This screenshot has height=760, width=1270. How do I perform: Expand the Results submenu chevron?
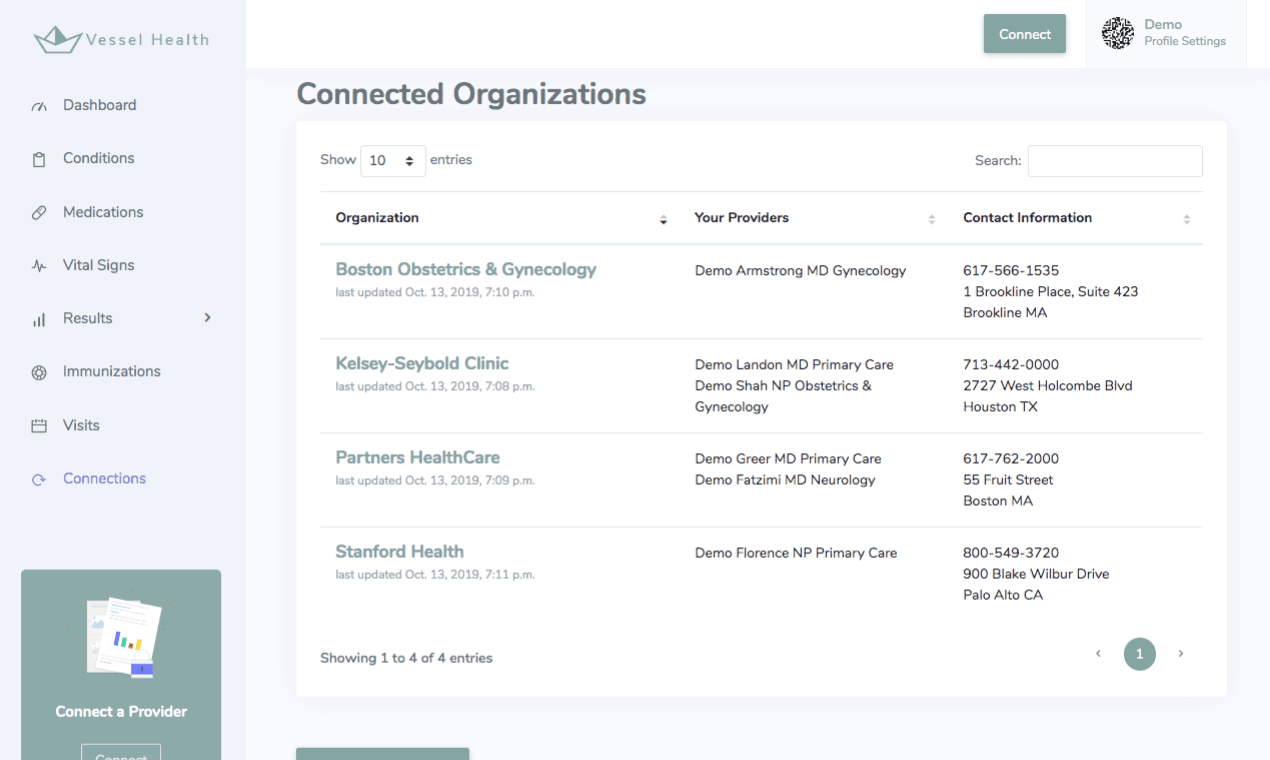click(x=208, y=318)
